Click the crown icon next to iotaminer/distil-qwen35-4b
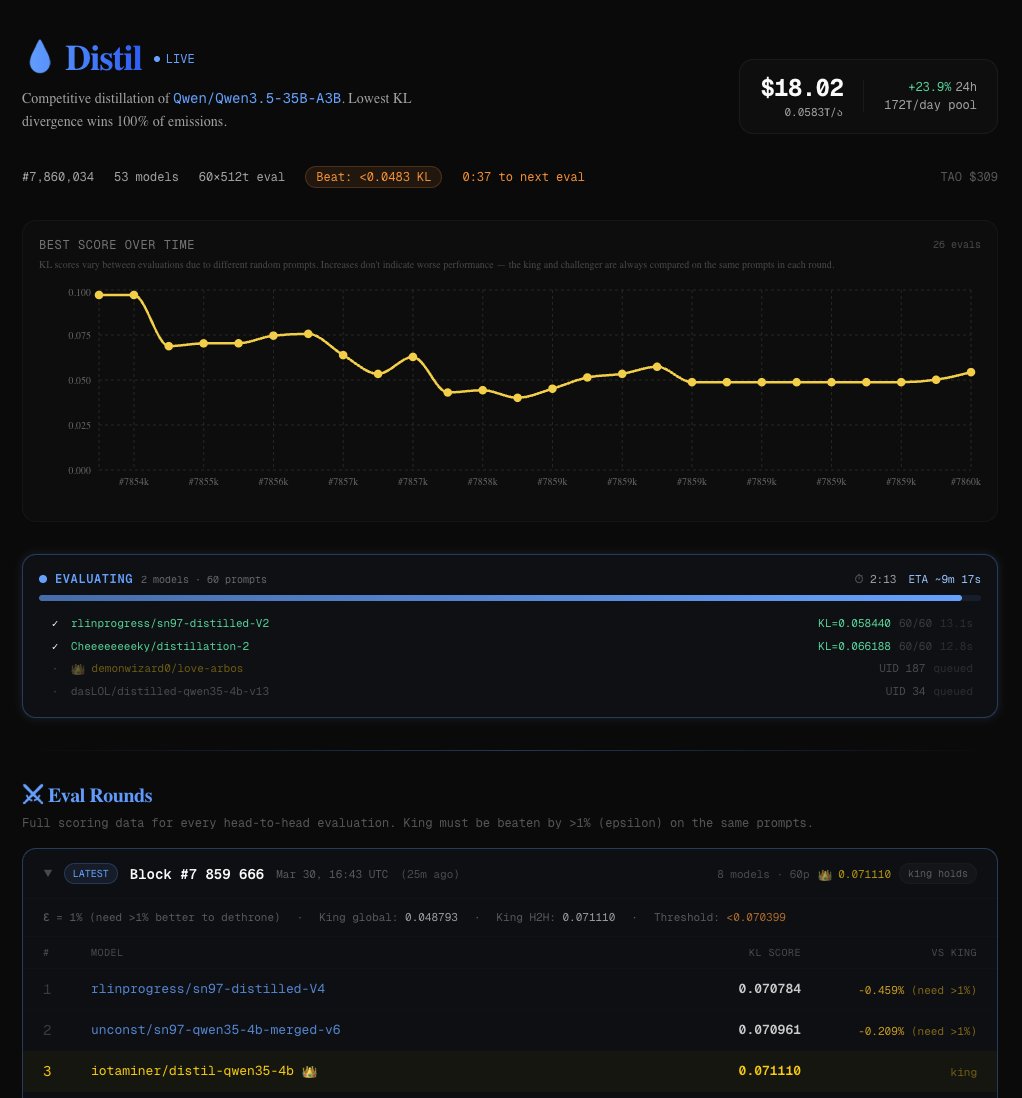This screenshot has width=1022, height=1098. (x=309, y=1071)
